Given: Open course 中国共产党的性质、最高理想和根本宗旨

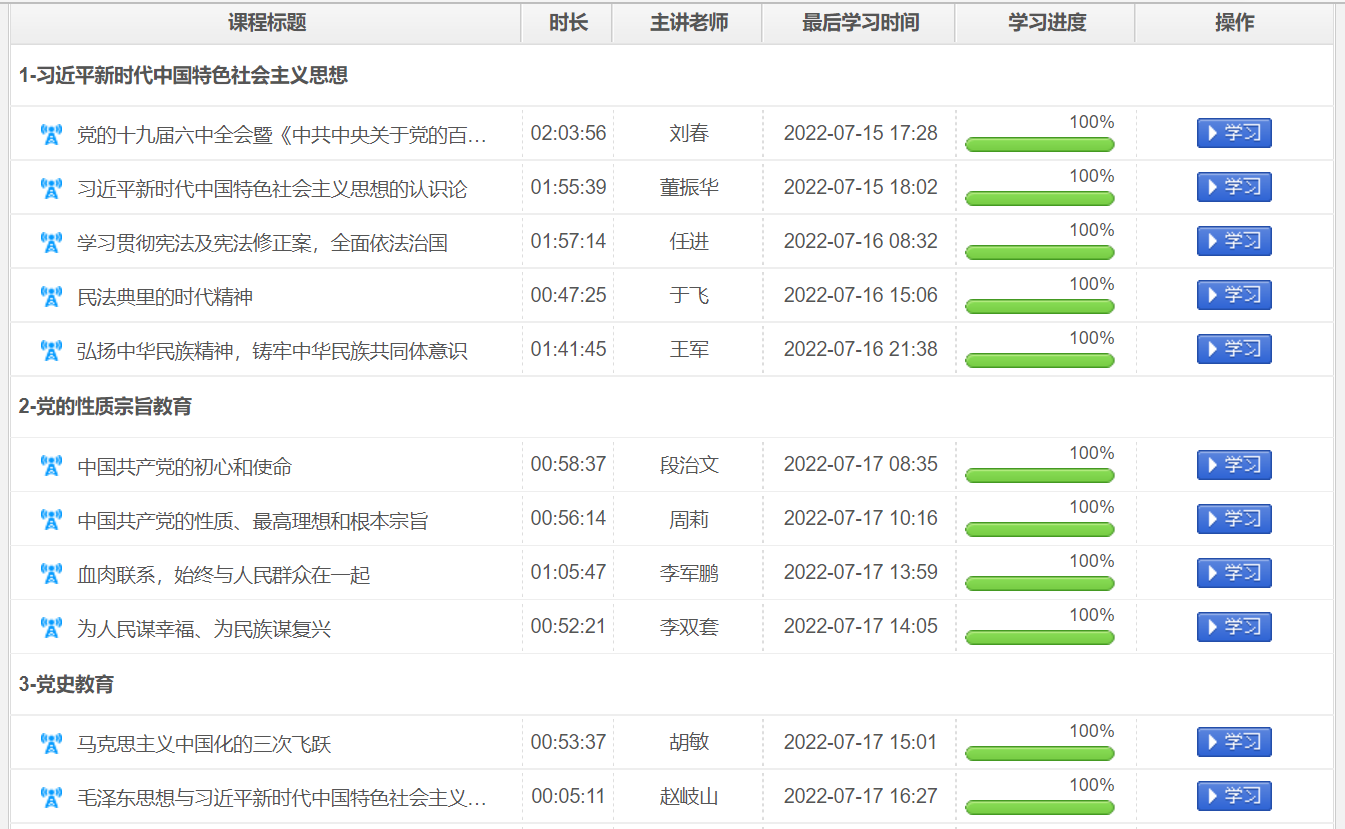Looking at the screenshot, I should tap(253, 521).
